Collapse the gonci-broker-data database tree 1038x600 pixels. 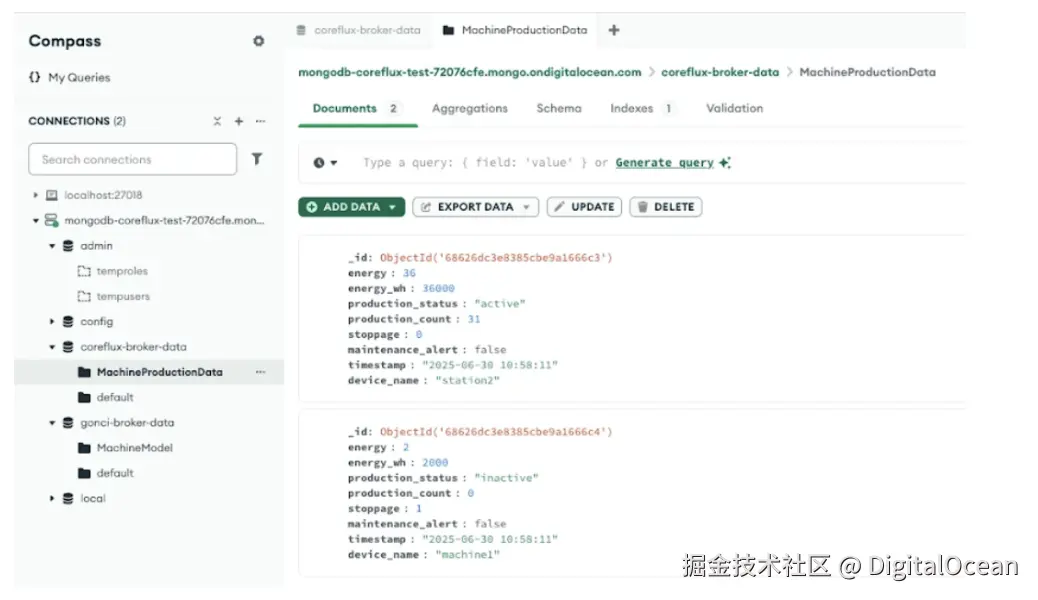click(52, 423)
